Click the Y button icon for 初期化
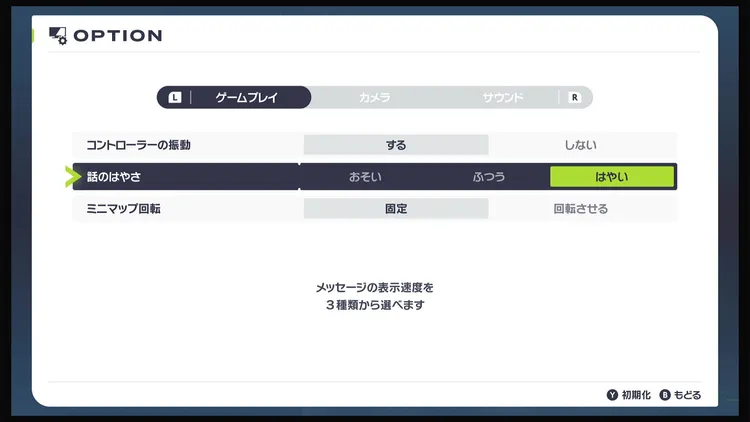750x422 pixels. click(612, 395)
